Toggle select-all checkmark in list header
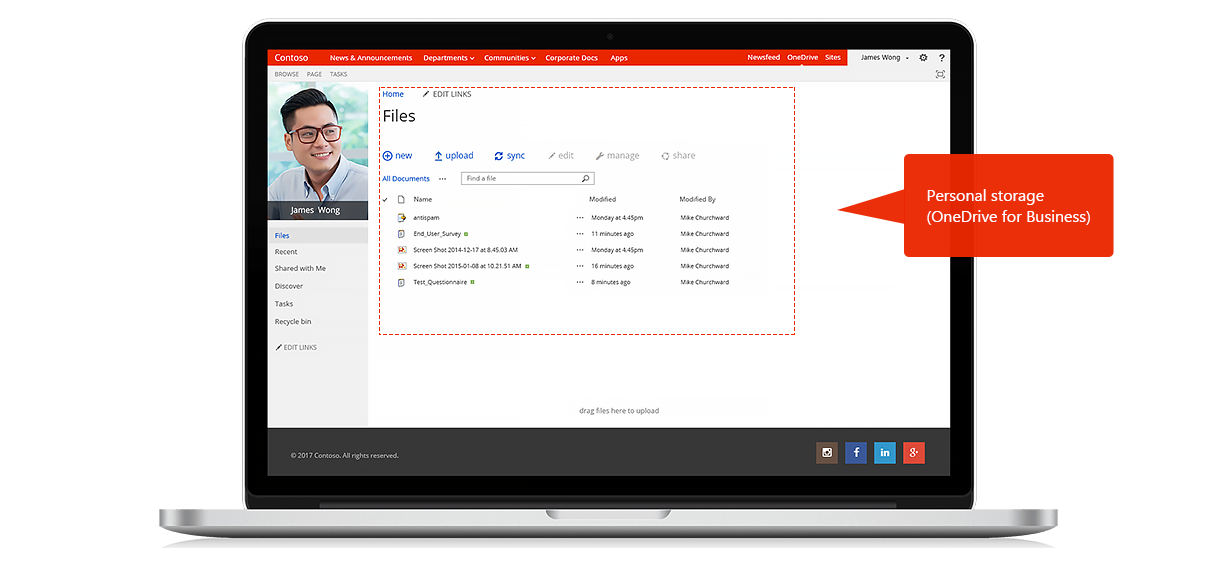This screenshot has height=574, width=1210. point(385,199)
